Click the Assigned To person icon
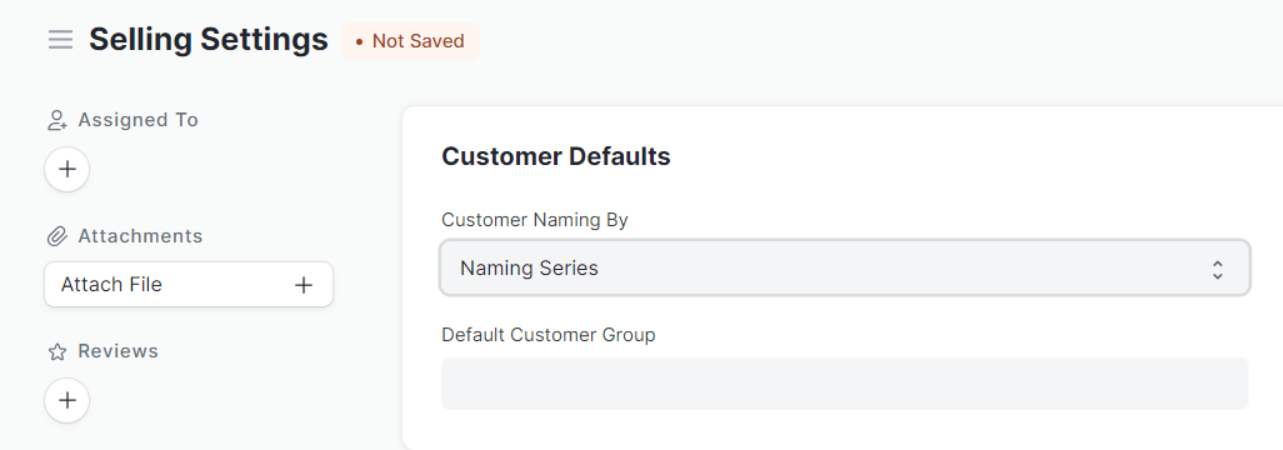Screen dimensions: 1283x450 (55, 120)
